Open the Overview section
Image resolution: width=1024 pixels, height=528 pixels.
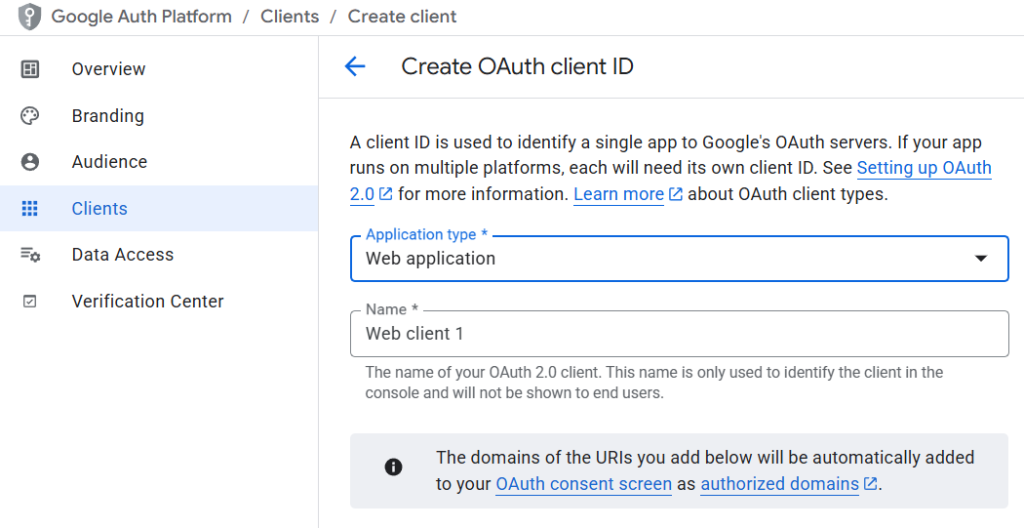159,69
